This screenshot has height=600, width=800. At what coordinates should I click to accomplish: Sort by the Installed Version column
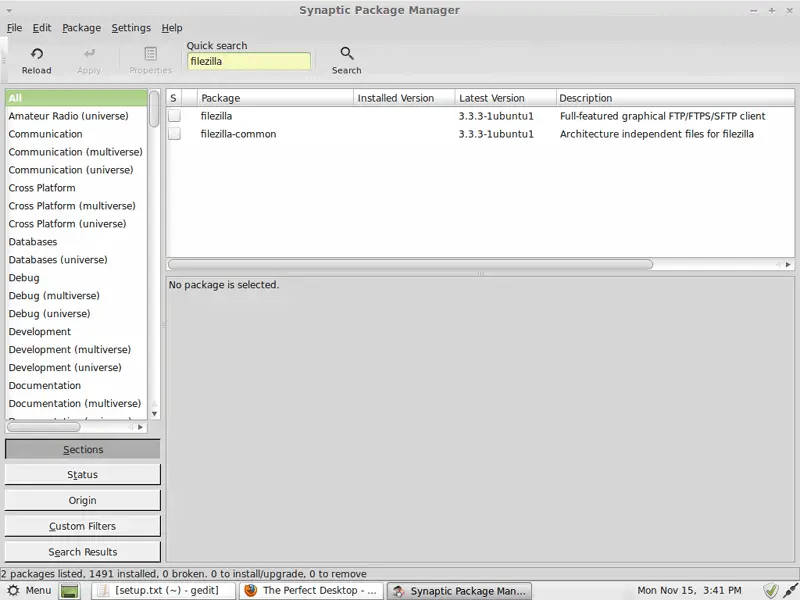click(x=404, y=98)
